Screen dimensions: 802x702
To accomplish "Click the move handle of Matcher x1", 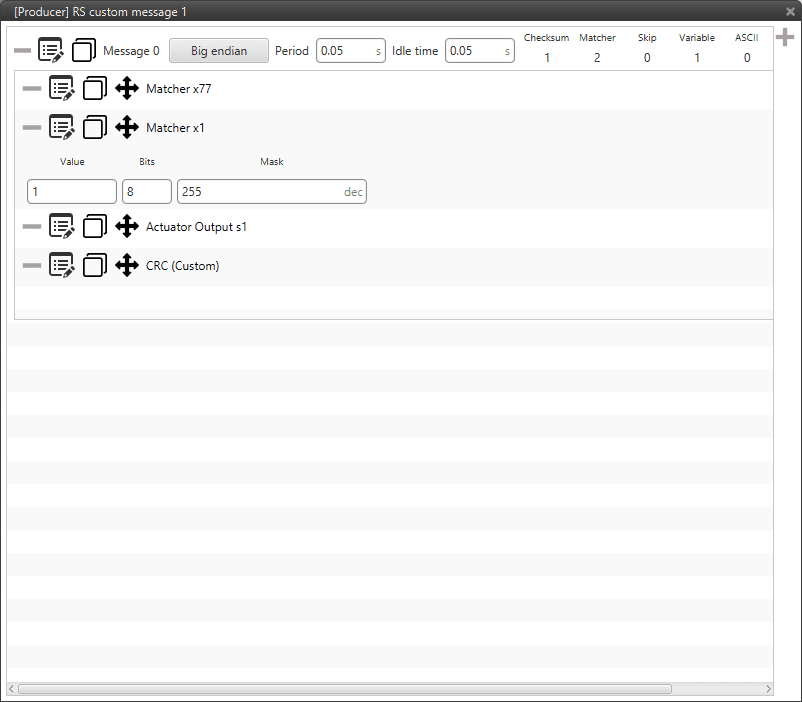I will (127, 127).
